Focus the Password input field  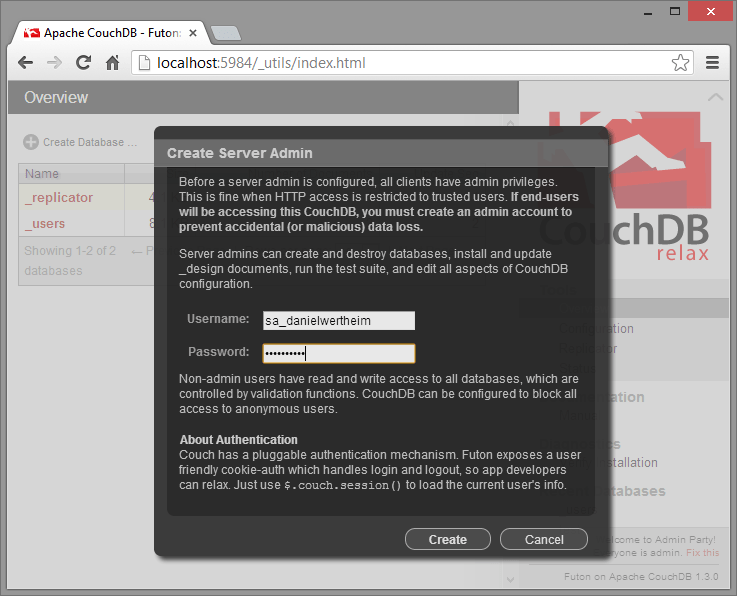click(x=339, y=353)
